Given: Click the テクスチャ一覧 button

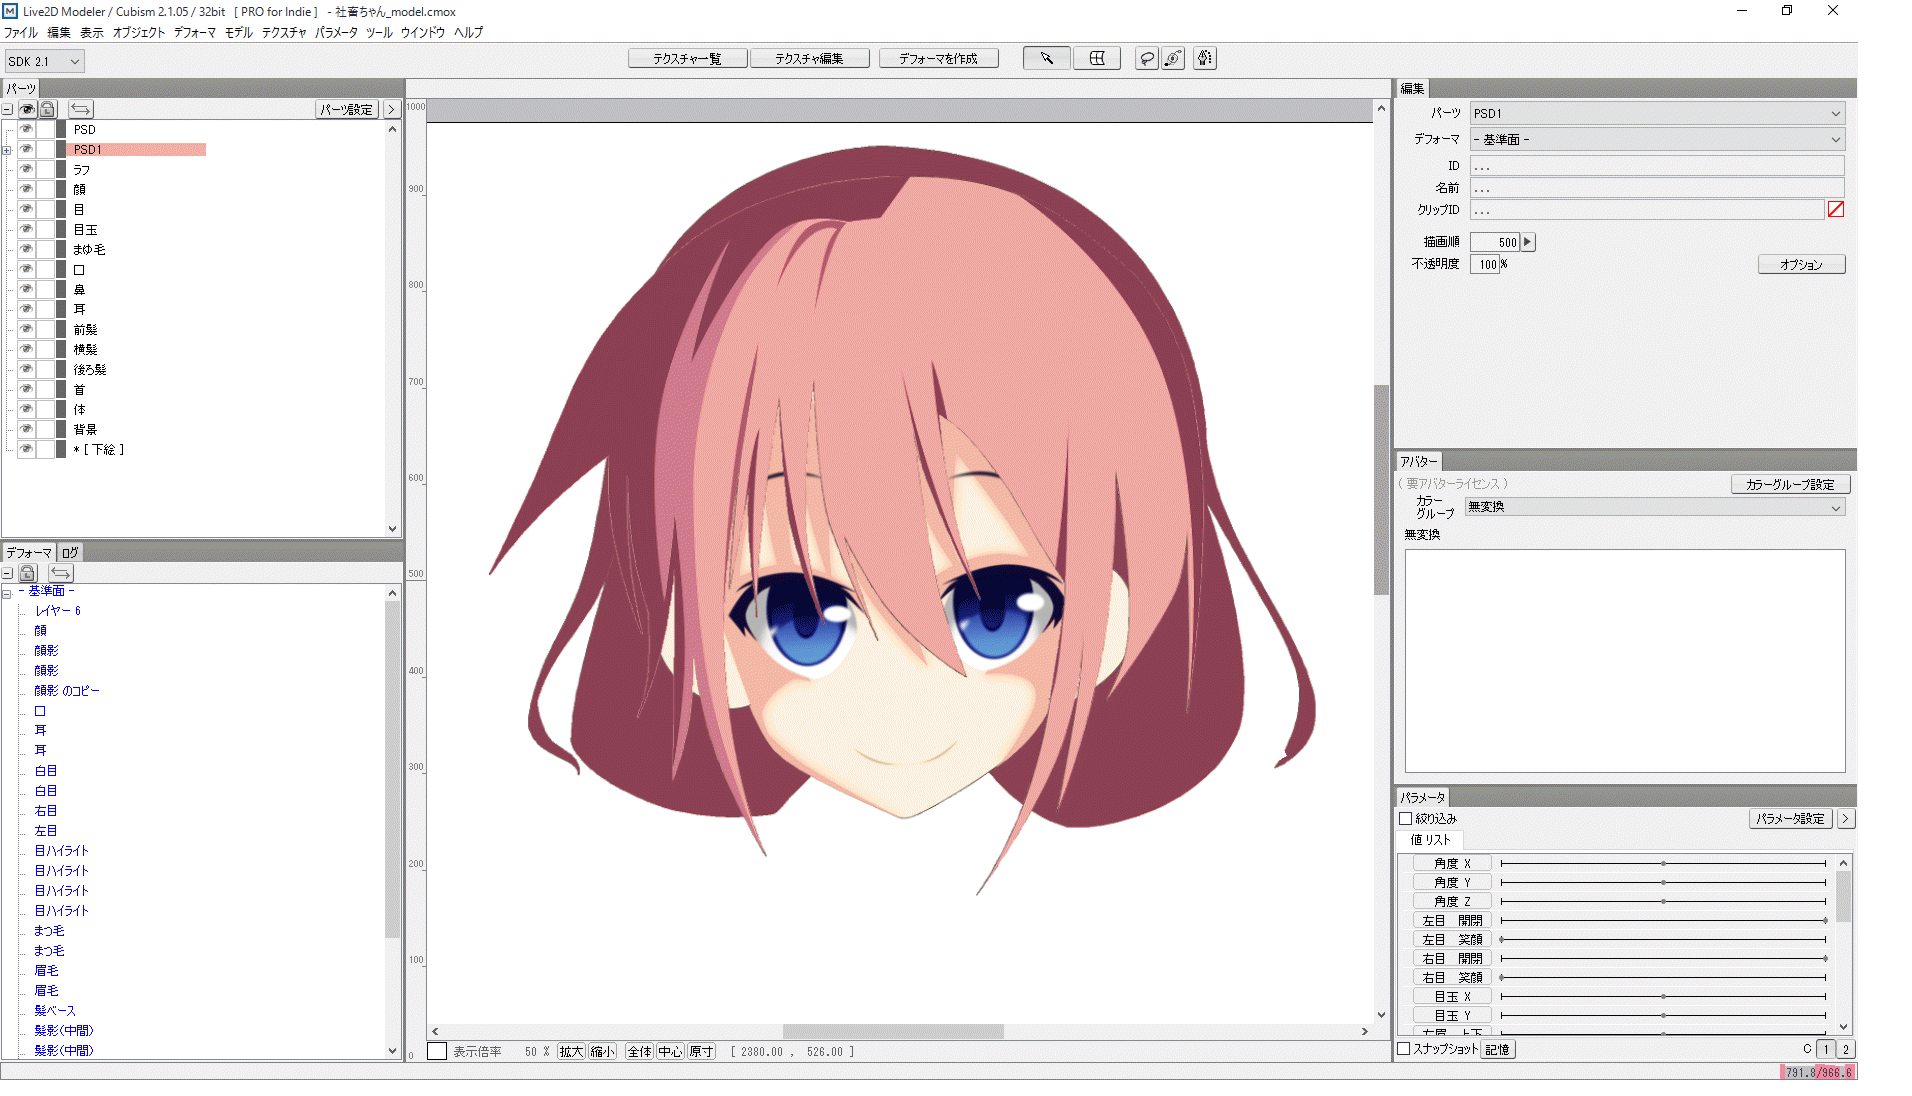Looking at the screenshot, I should pos(687,59).
